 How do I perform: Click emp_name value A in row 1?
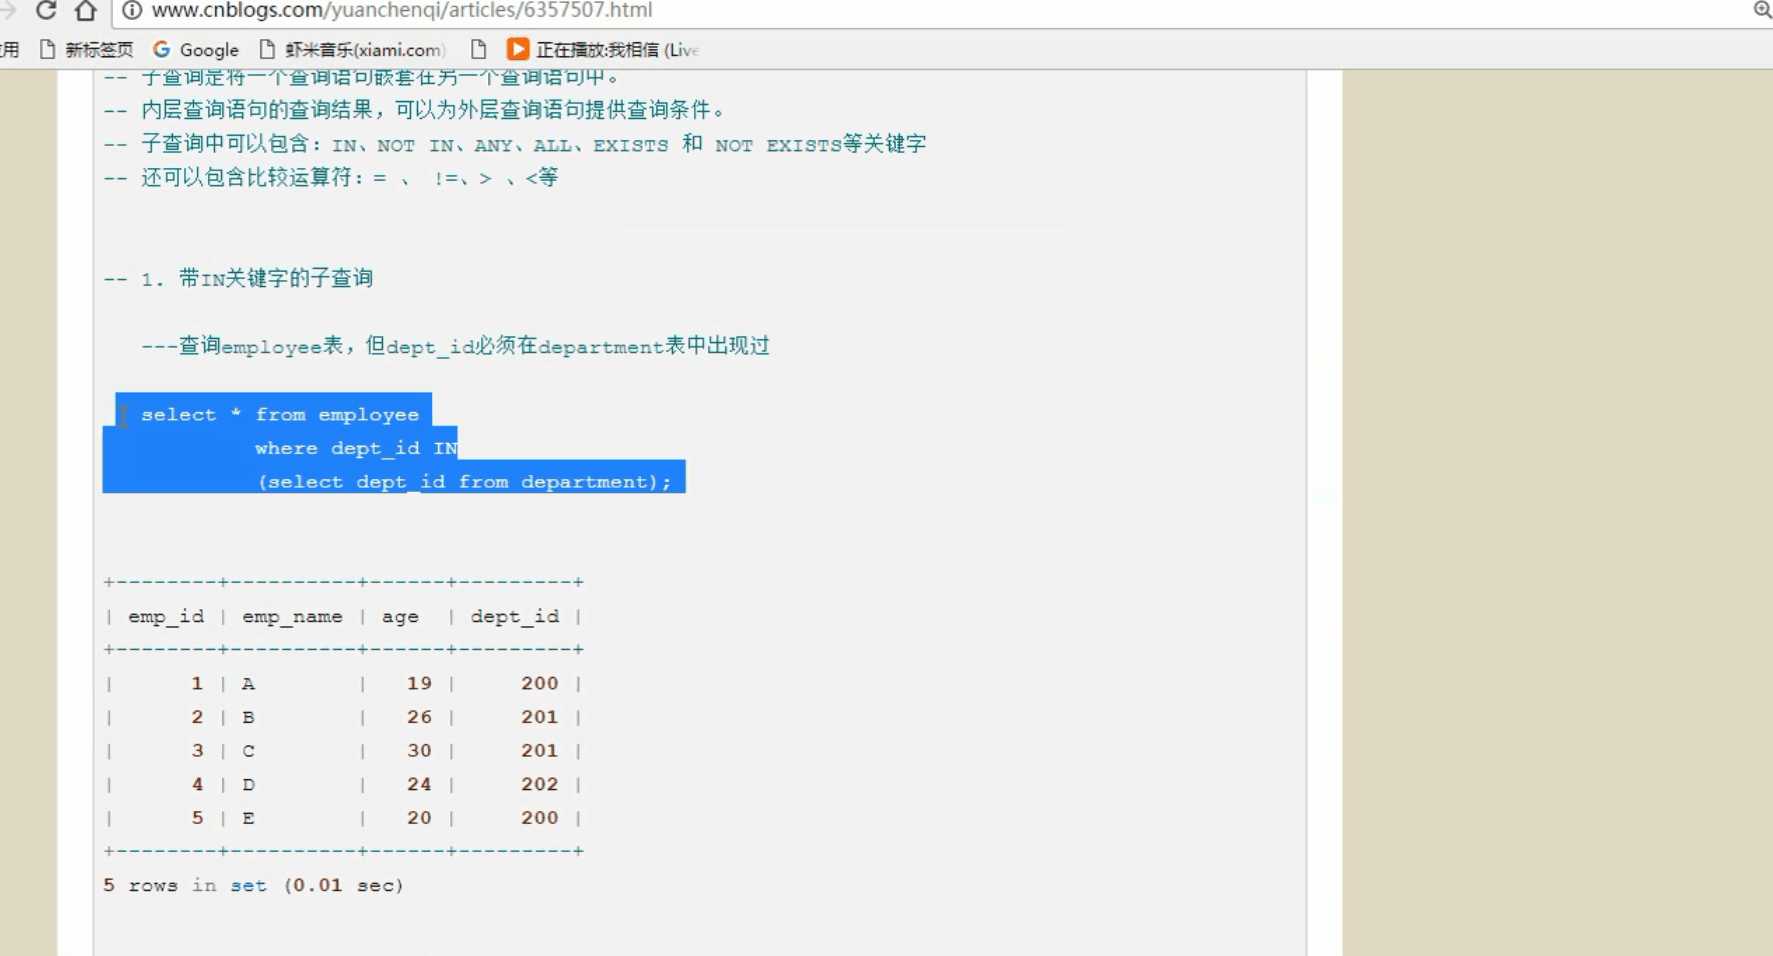coord(248,683)
